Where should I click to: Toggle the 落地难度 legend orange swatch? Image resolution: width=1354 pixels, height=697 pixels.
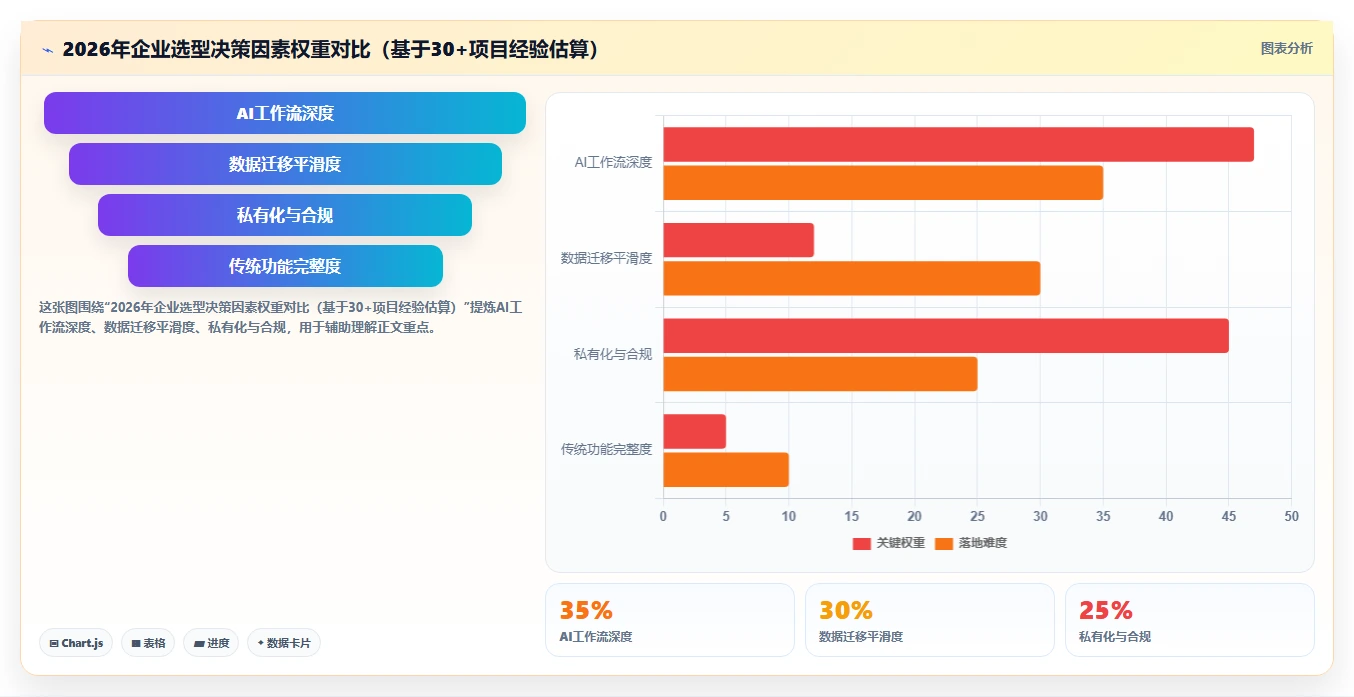tap(944, 543)
